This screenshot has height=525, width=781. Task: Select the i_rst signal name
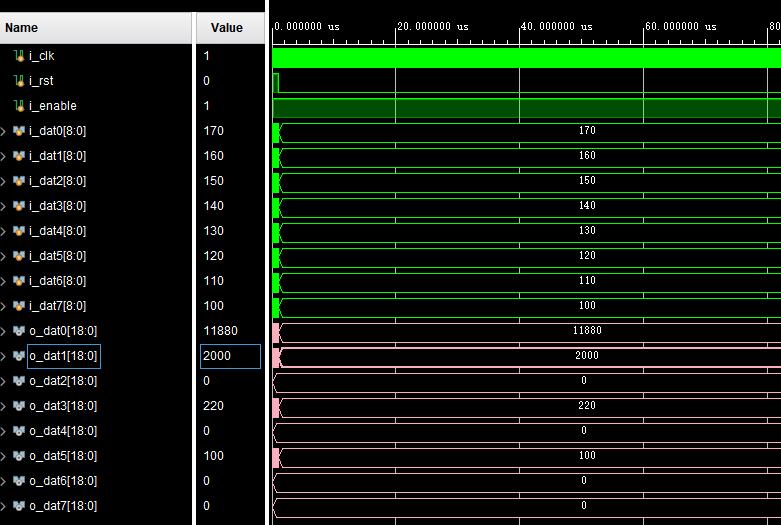[41, 81]
